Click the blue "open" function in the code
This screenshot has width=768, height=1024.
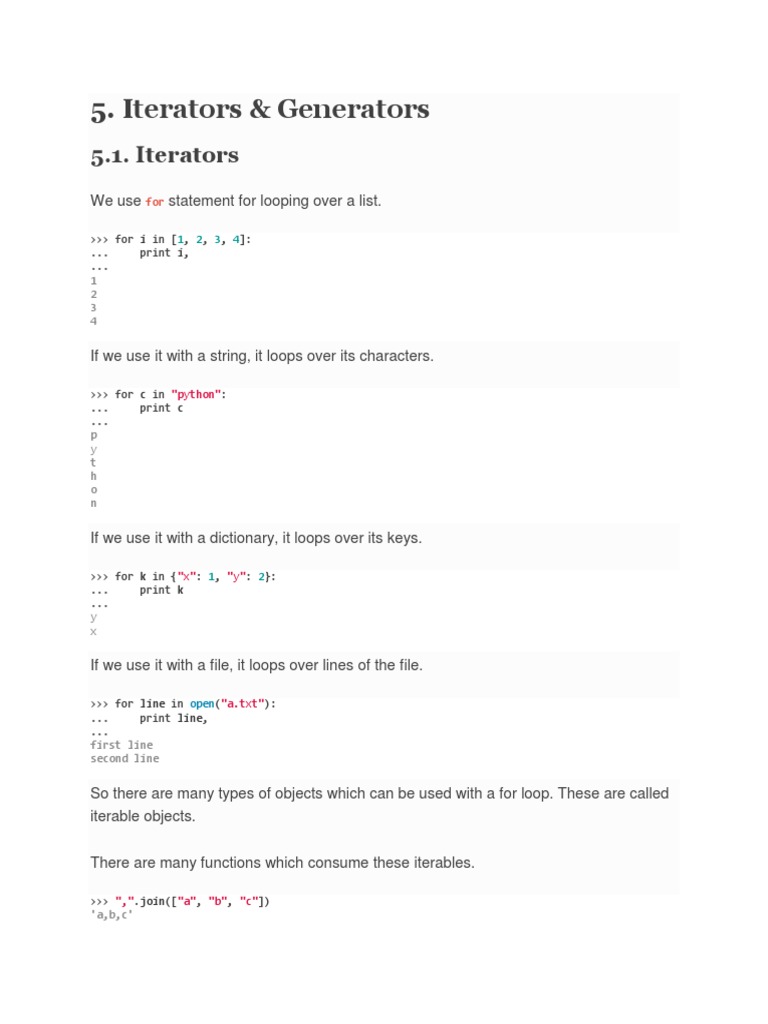202,704
